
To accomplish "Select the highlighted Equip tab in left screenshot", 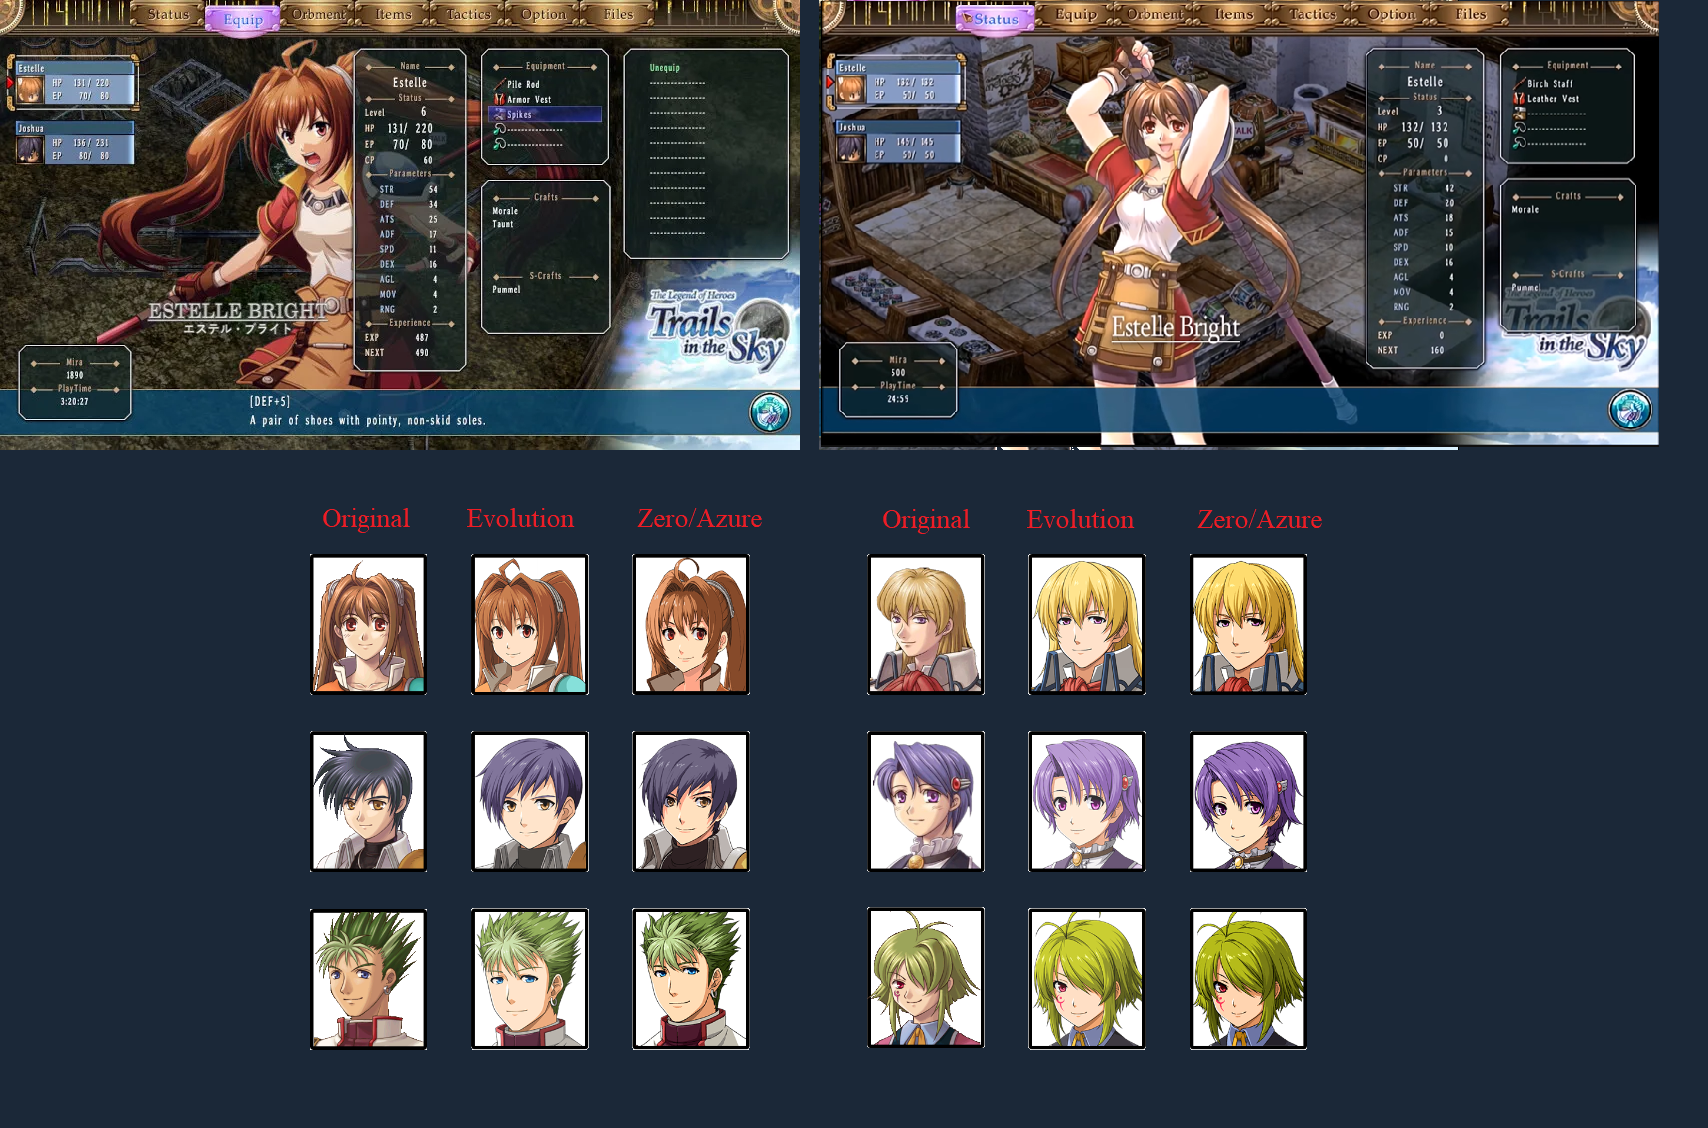I will click(x=243, y=19).
